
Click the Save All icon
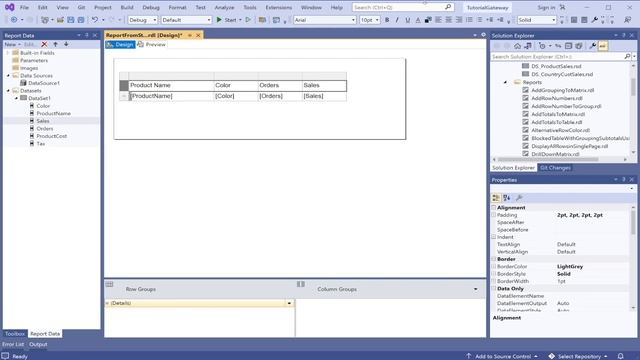tap(81, 20)
